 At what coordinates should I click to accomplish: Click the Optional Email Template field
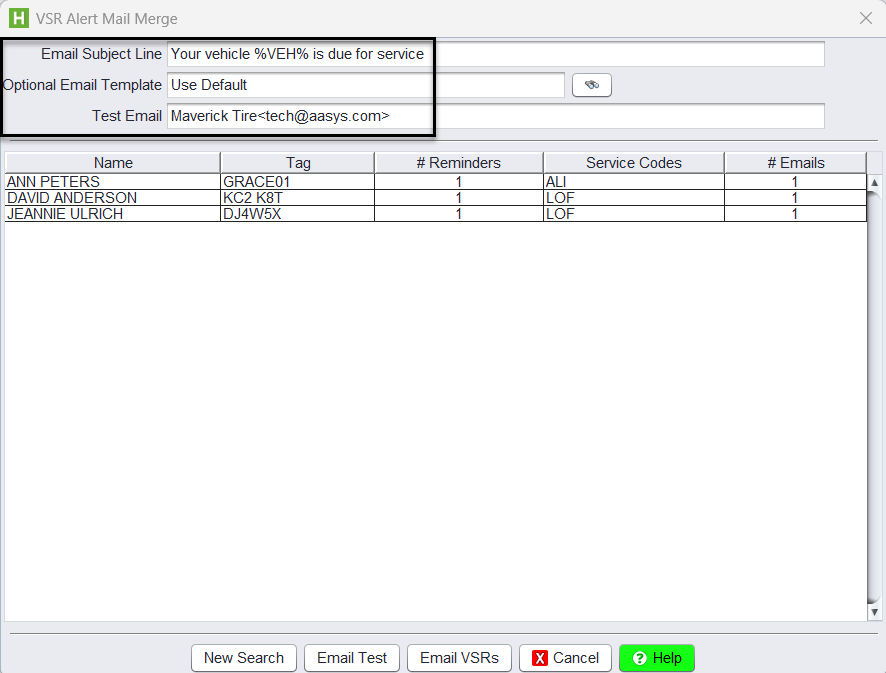(365, 86)
